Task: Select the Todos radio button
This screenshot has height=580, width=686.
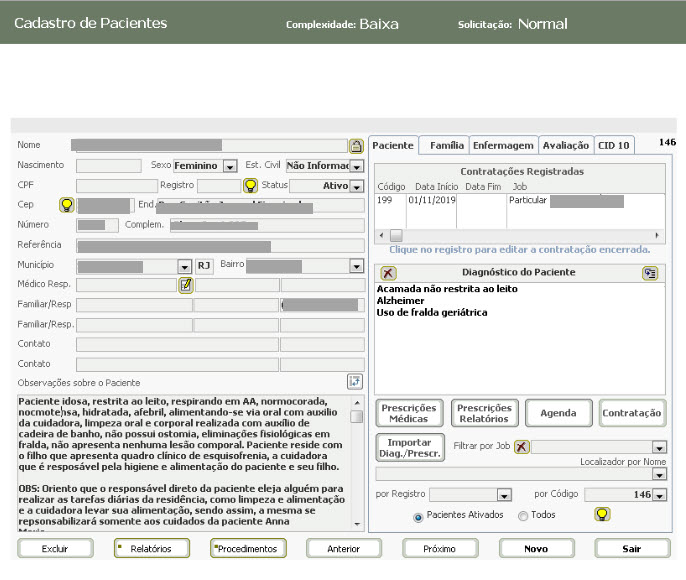Action: click(523, 516)
